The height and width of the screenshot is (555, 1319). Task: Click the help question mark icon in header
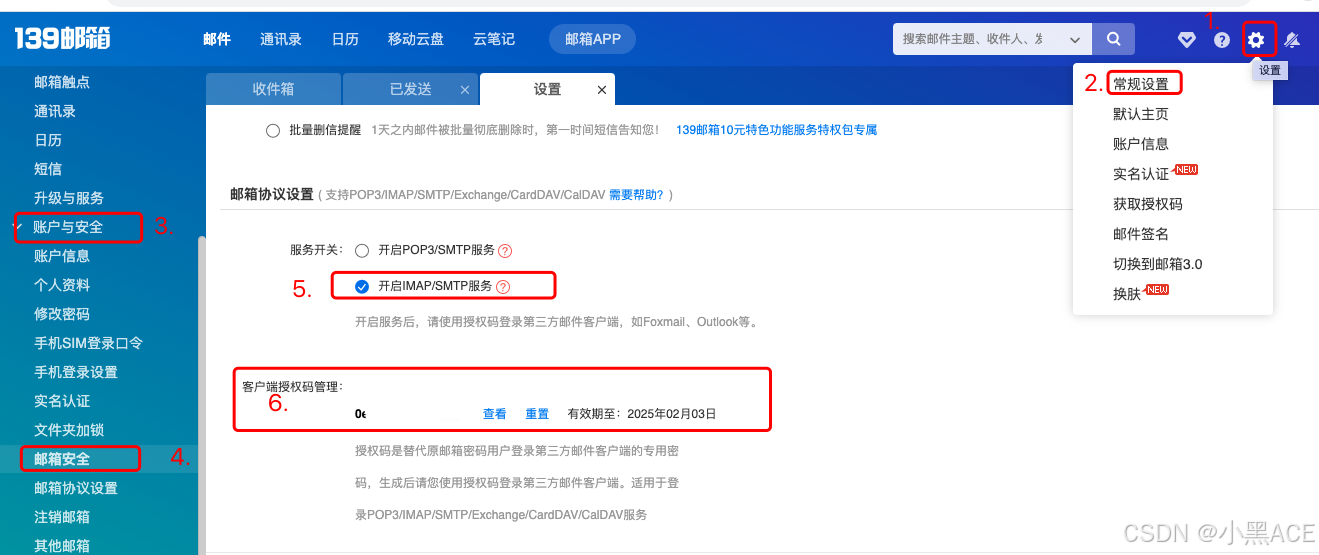(1222, 40)
